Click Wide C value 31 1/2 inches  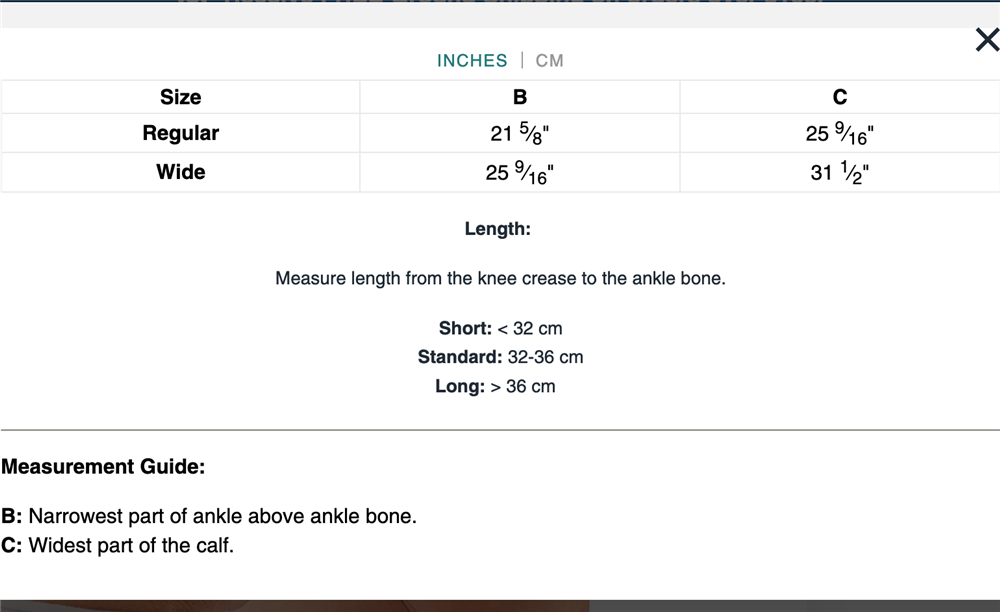(839, 172)
